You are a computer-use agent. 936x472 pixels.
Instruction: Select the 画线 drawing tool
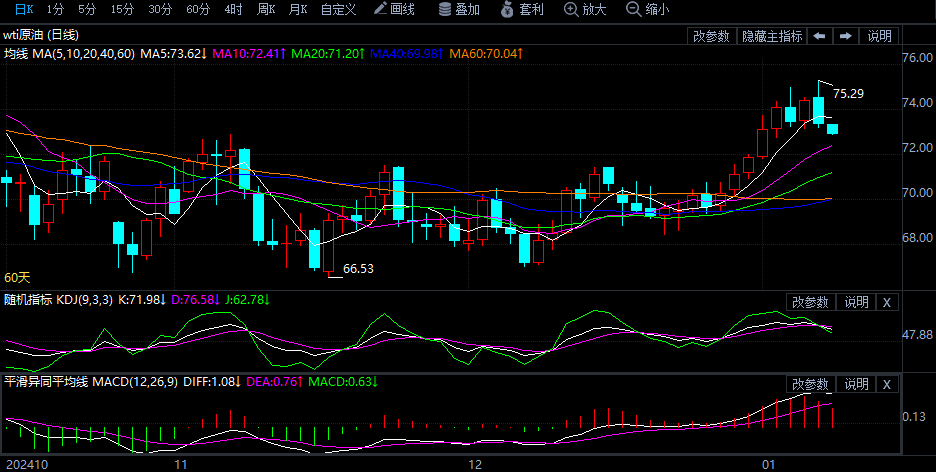coord(394,9)
